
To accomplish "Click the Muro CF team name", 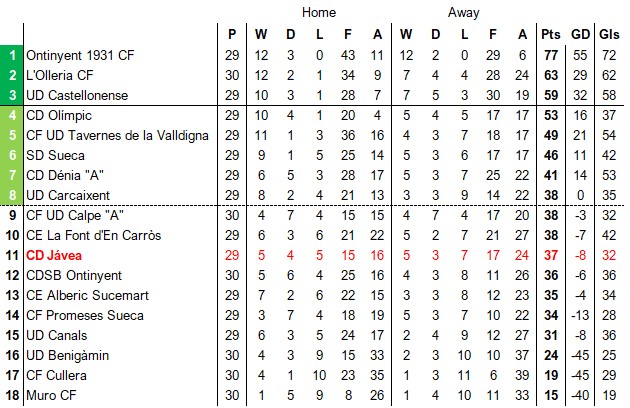I will (x=50, y=395).
